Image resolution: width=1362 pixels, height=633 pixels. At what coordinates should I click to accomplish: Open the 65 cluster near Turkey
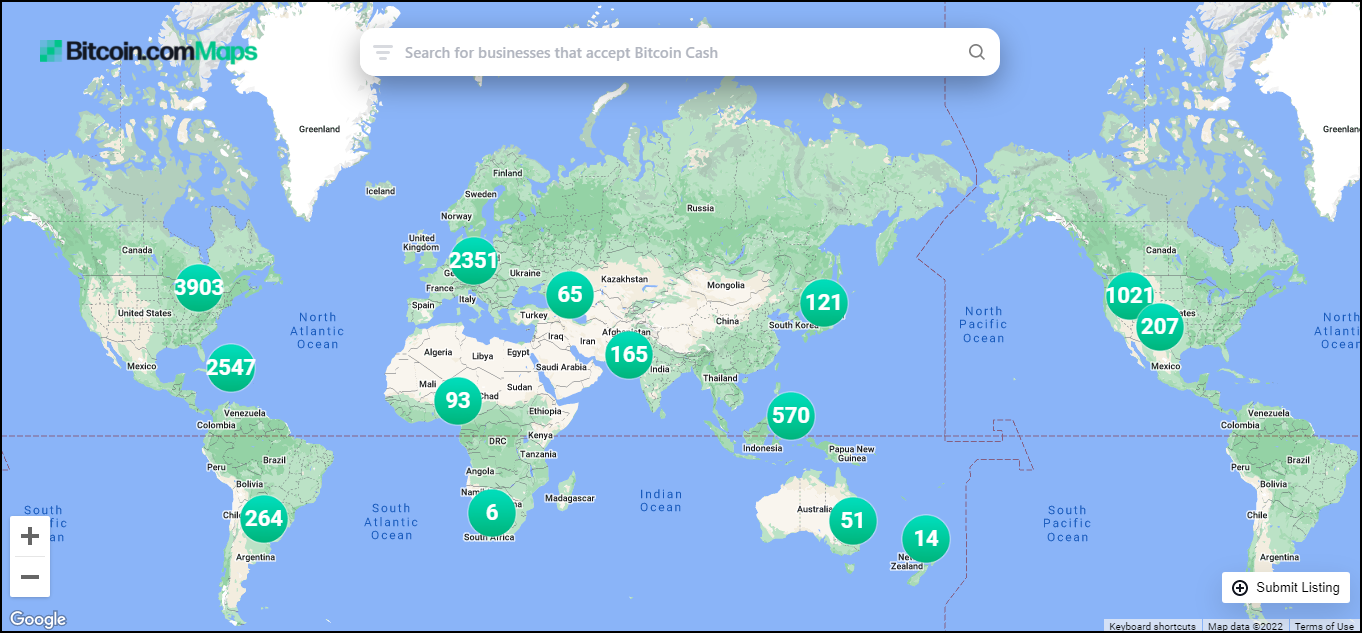coord(570,294)
